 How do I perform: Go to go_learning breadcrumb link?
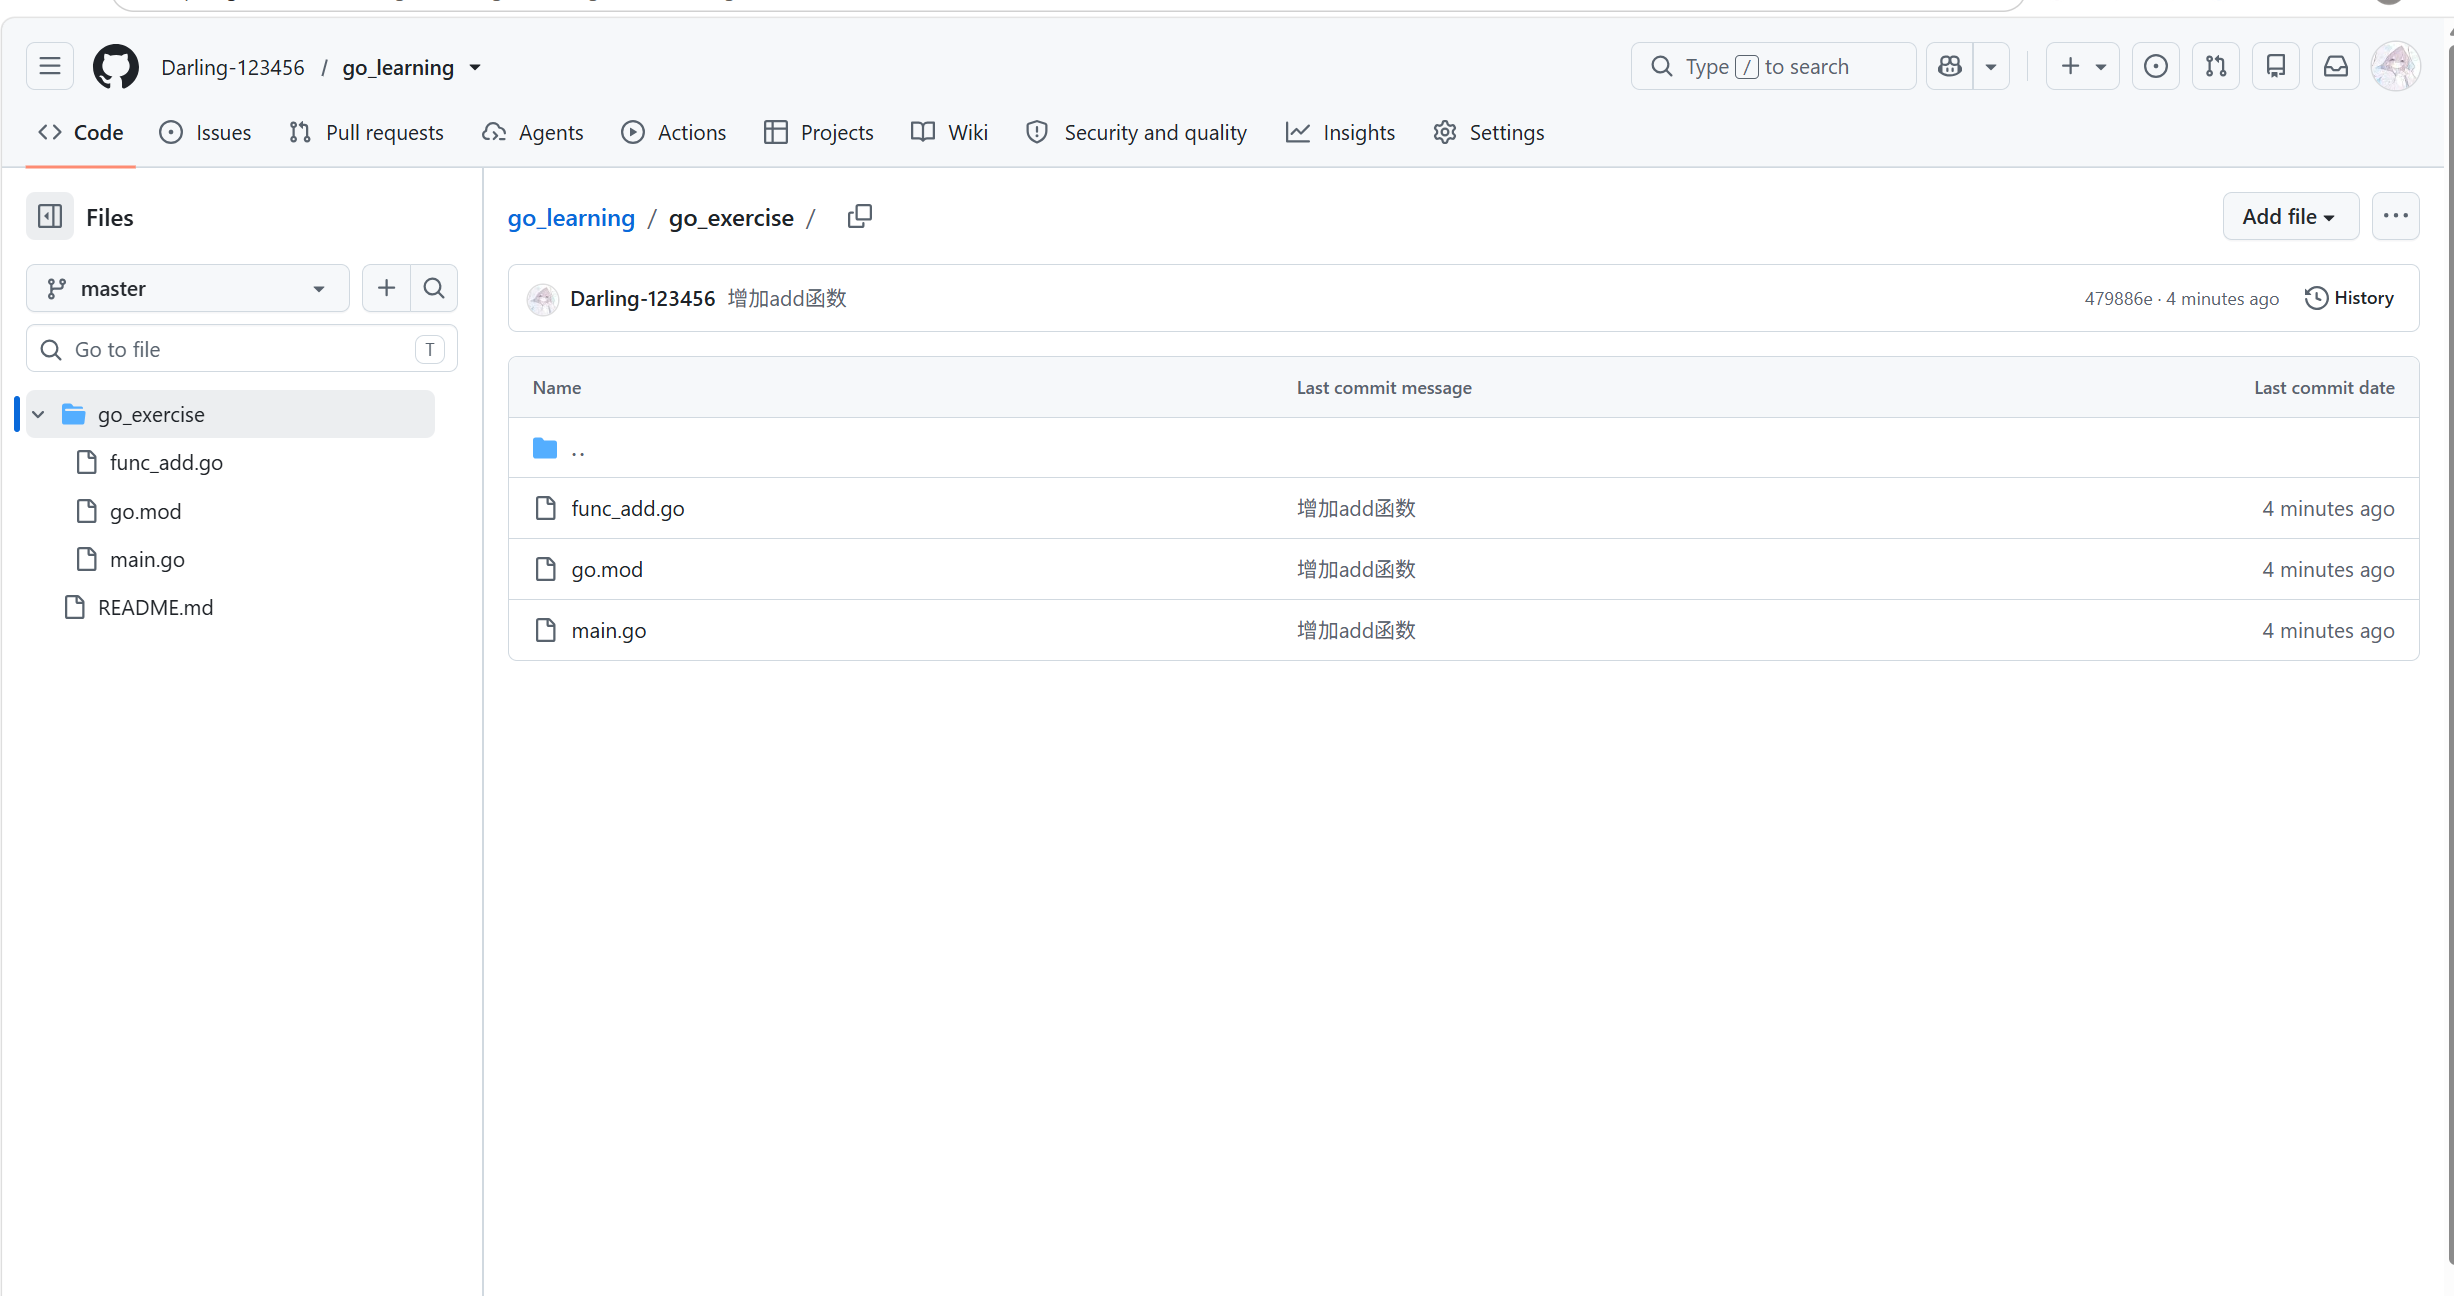pos(571,217)
